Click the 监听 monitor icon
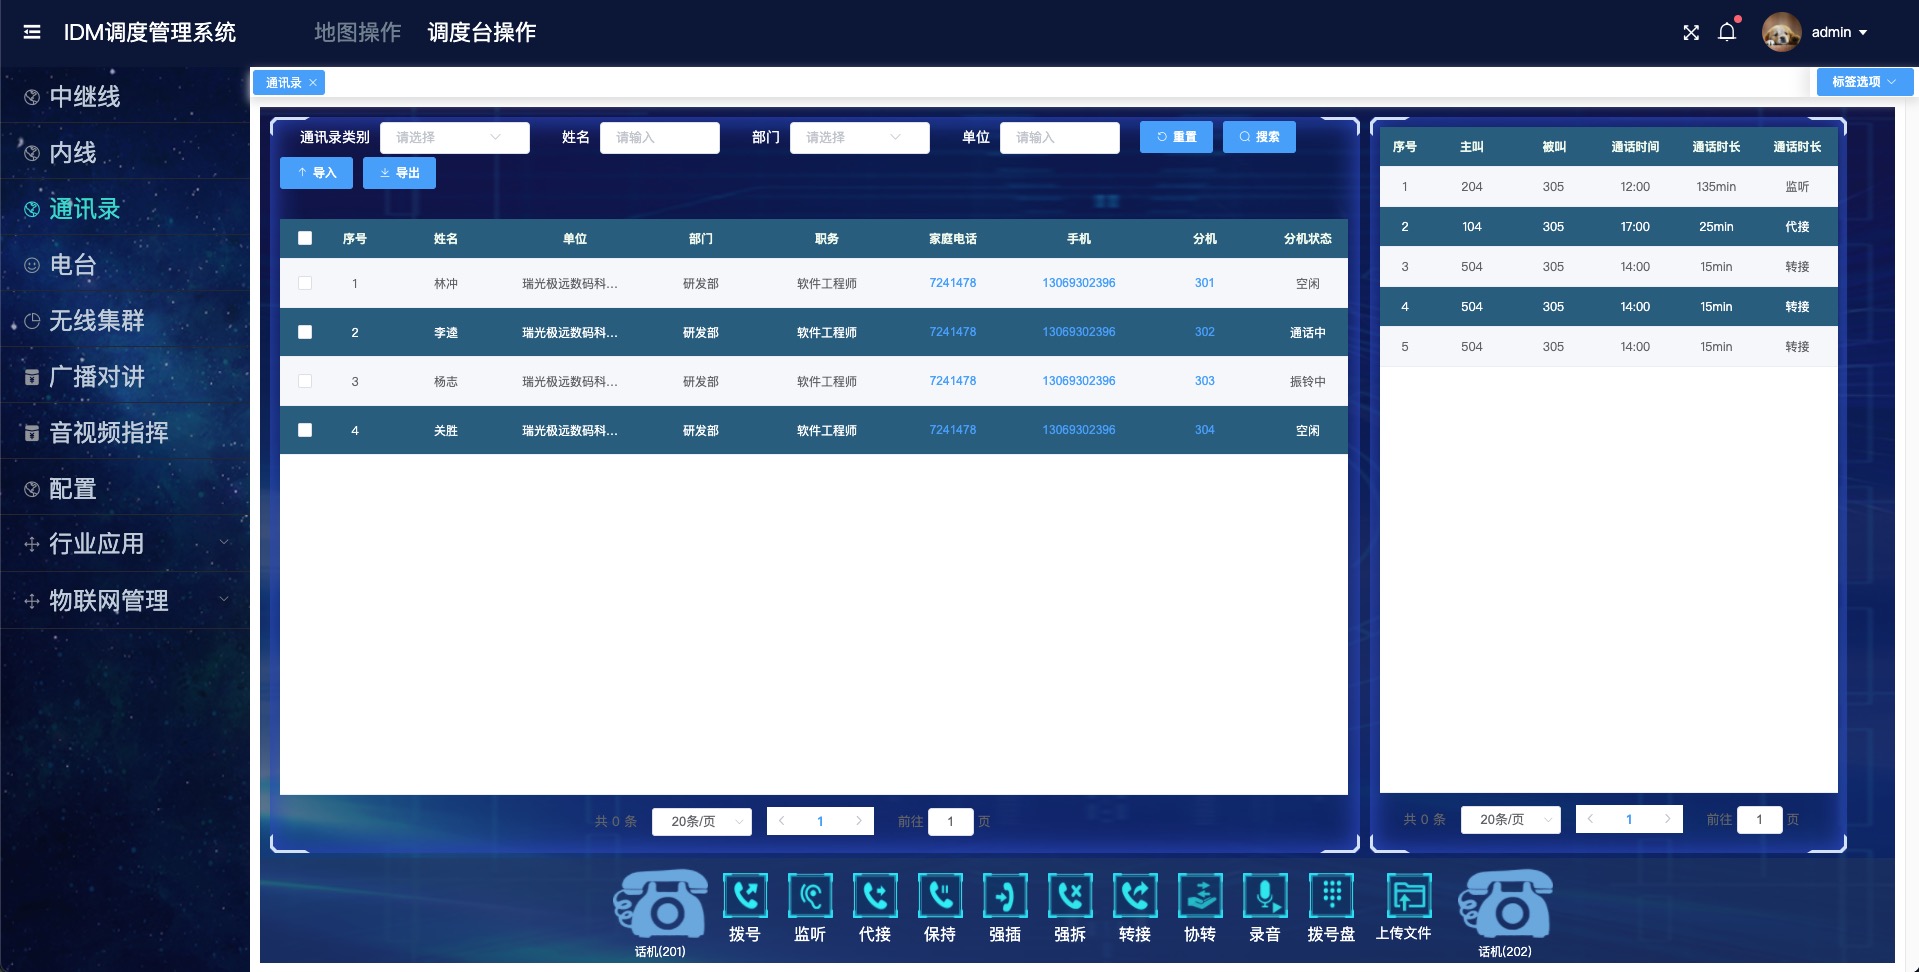 [810, 896]
